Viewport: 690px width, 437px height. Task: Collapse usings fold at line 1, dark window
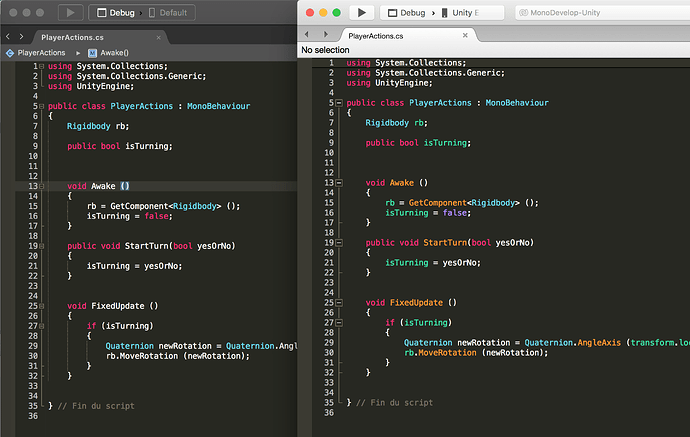coord(41,66)
